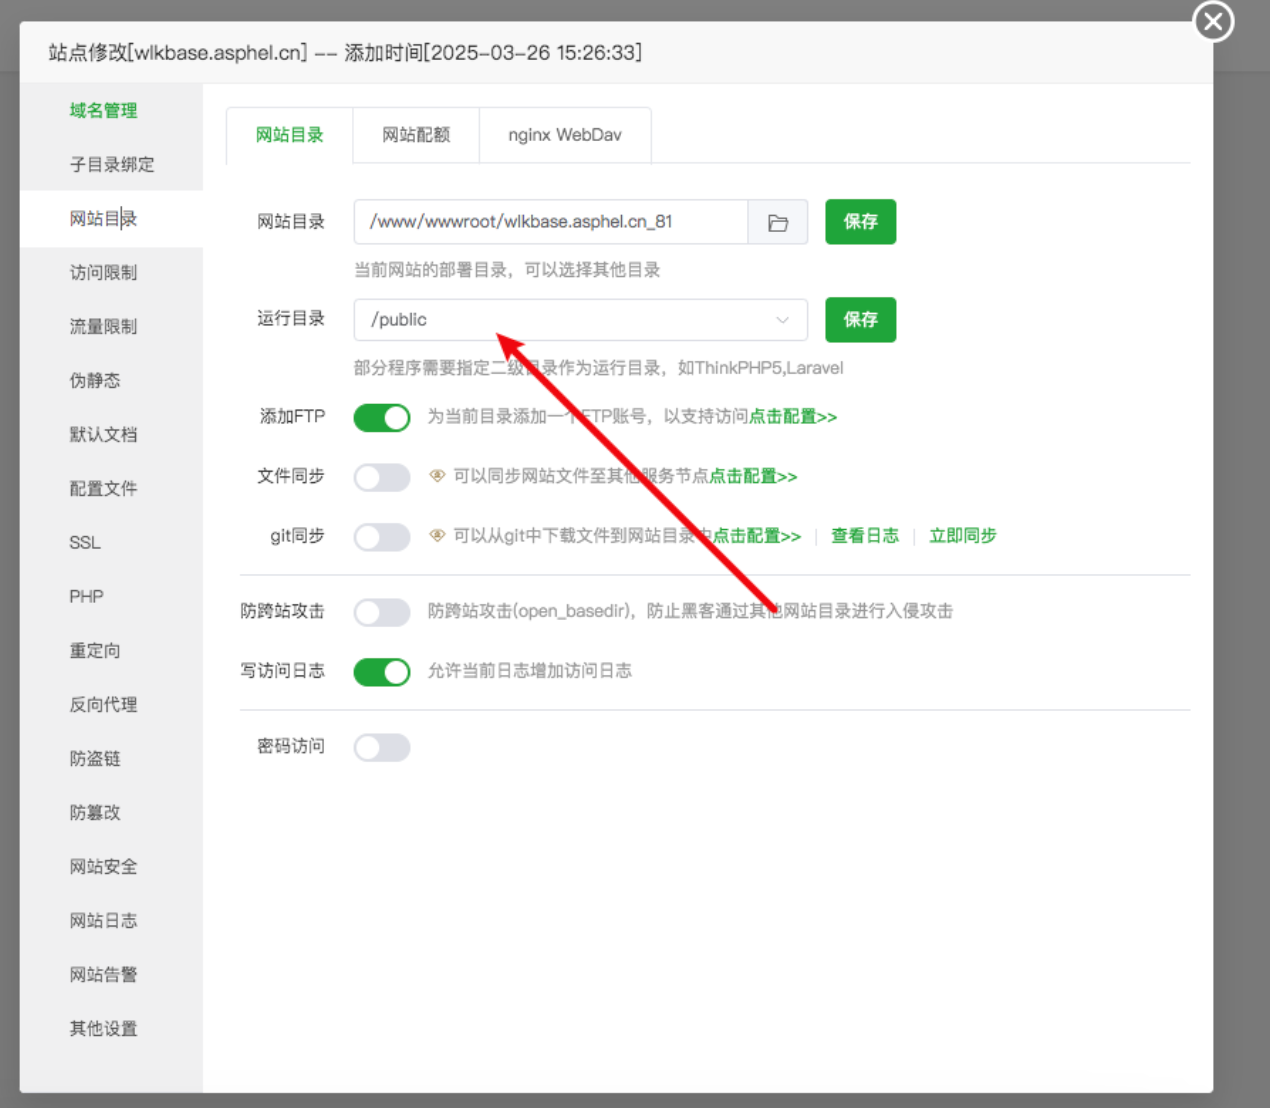
Task: Open the 运行目录 dropdown showing /public
Action: 580,320
